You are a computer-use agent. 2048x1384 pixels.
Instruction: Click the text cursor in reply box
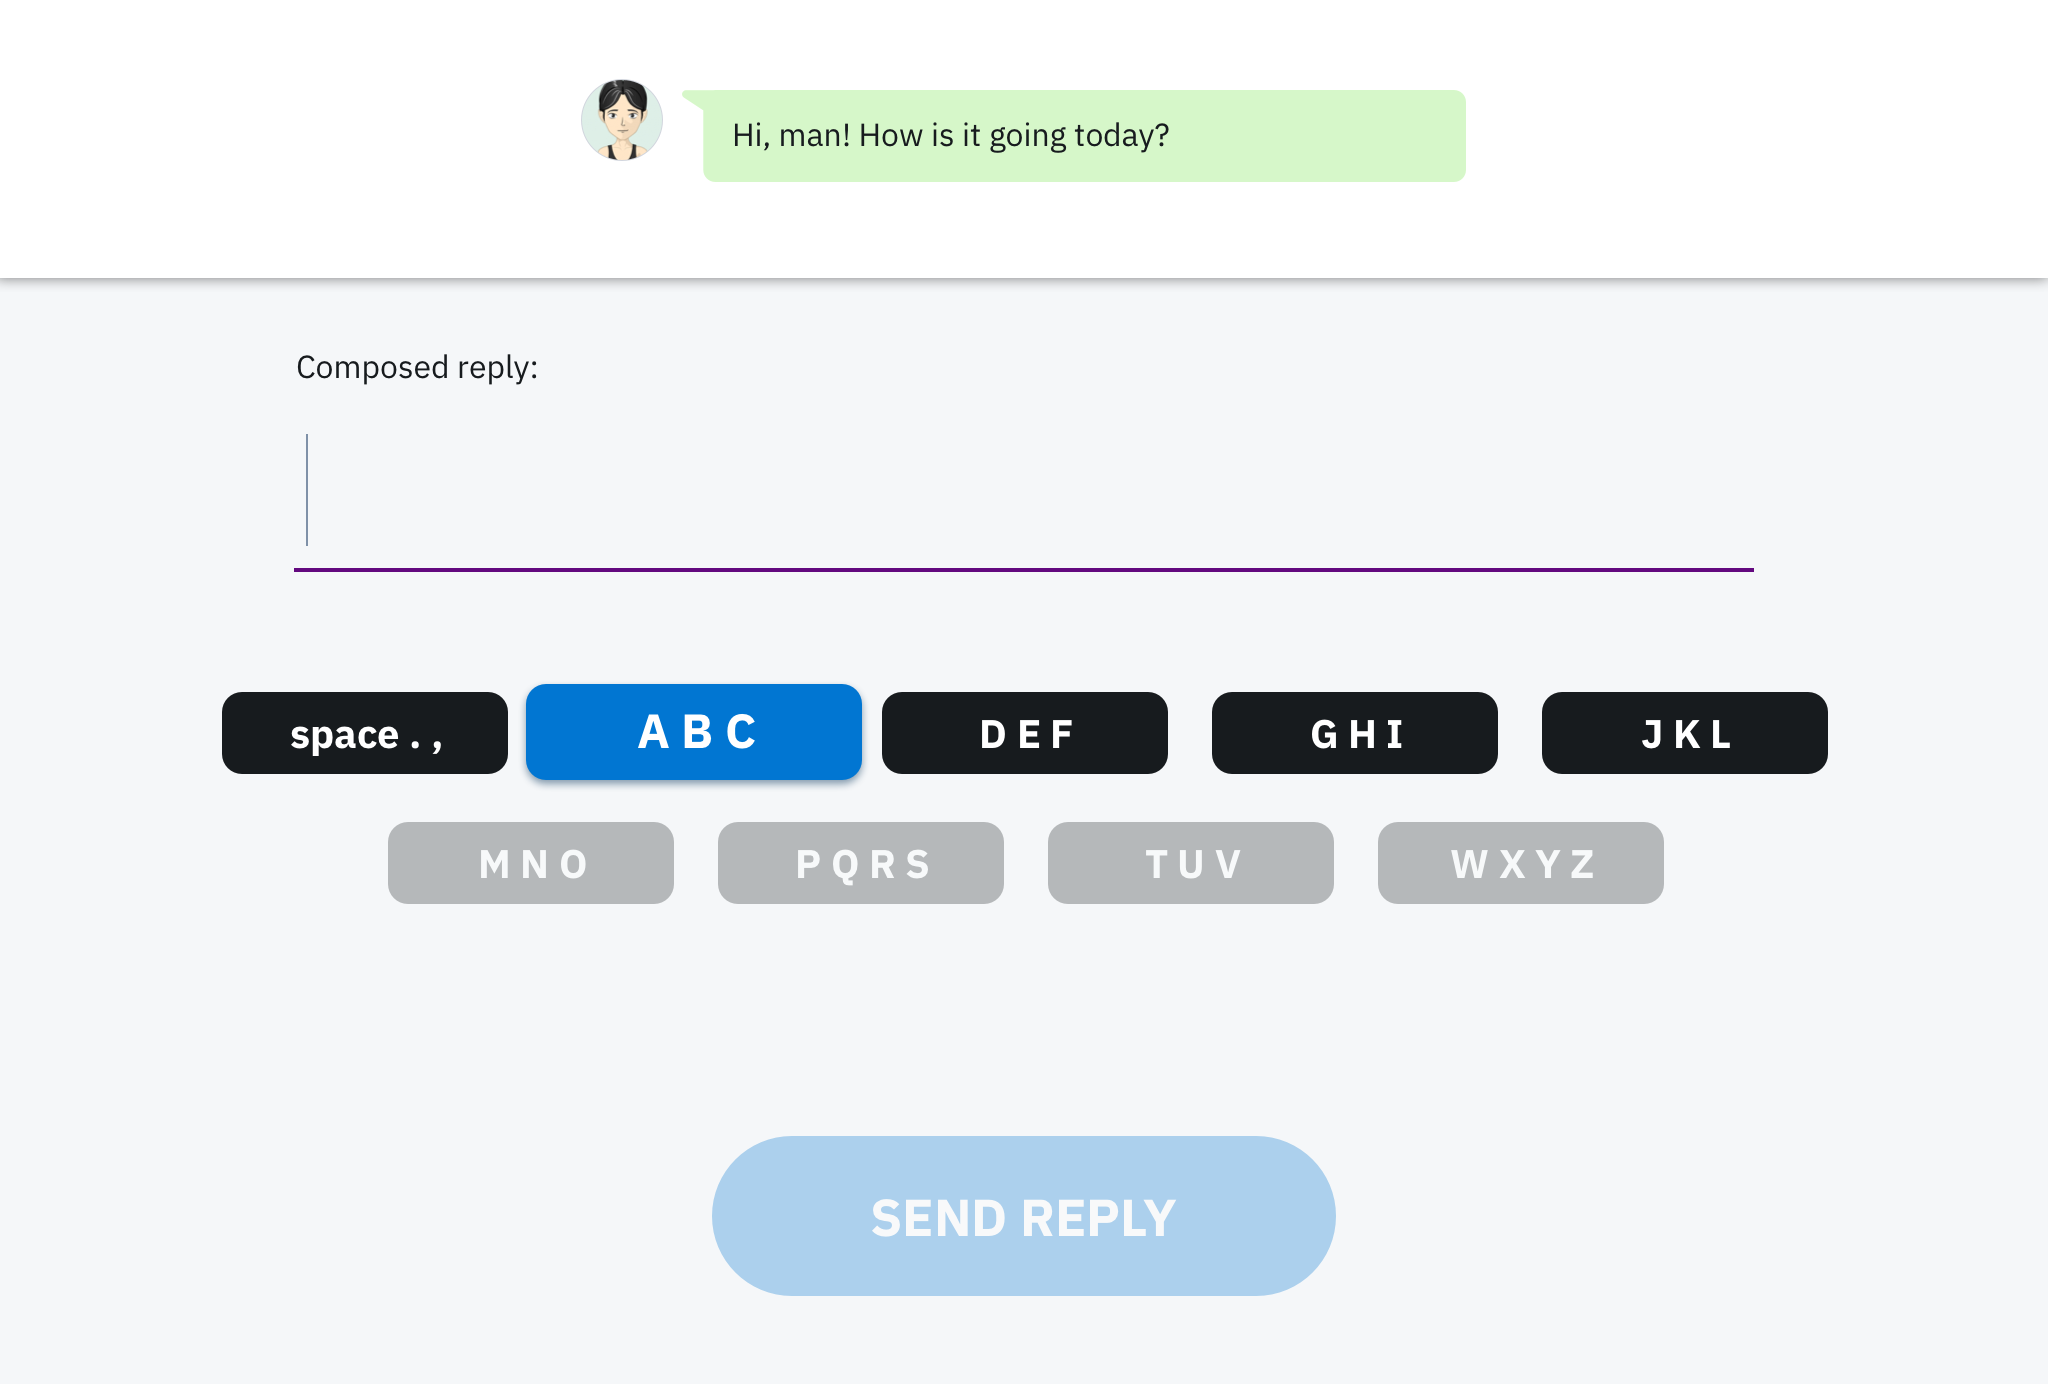click(x=307, y=490)
